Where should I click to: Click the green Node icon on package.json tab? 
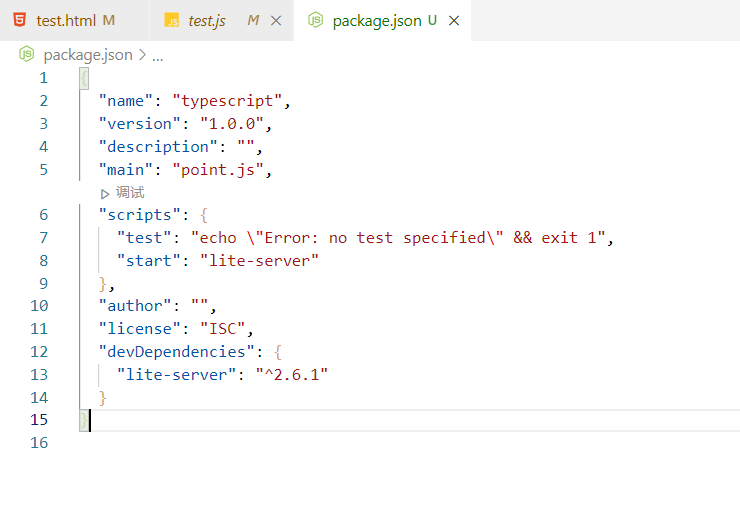click(x=316, y=20)
